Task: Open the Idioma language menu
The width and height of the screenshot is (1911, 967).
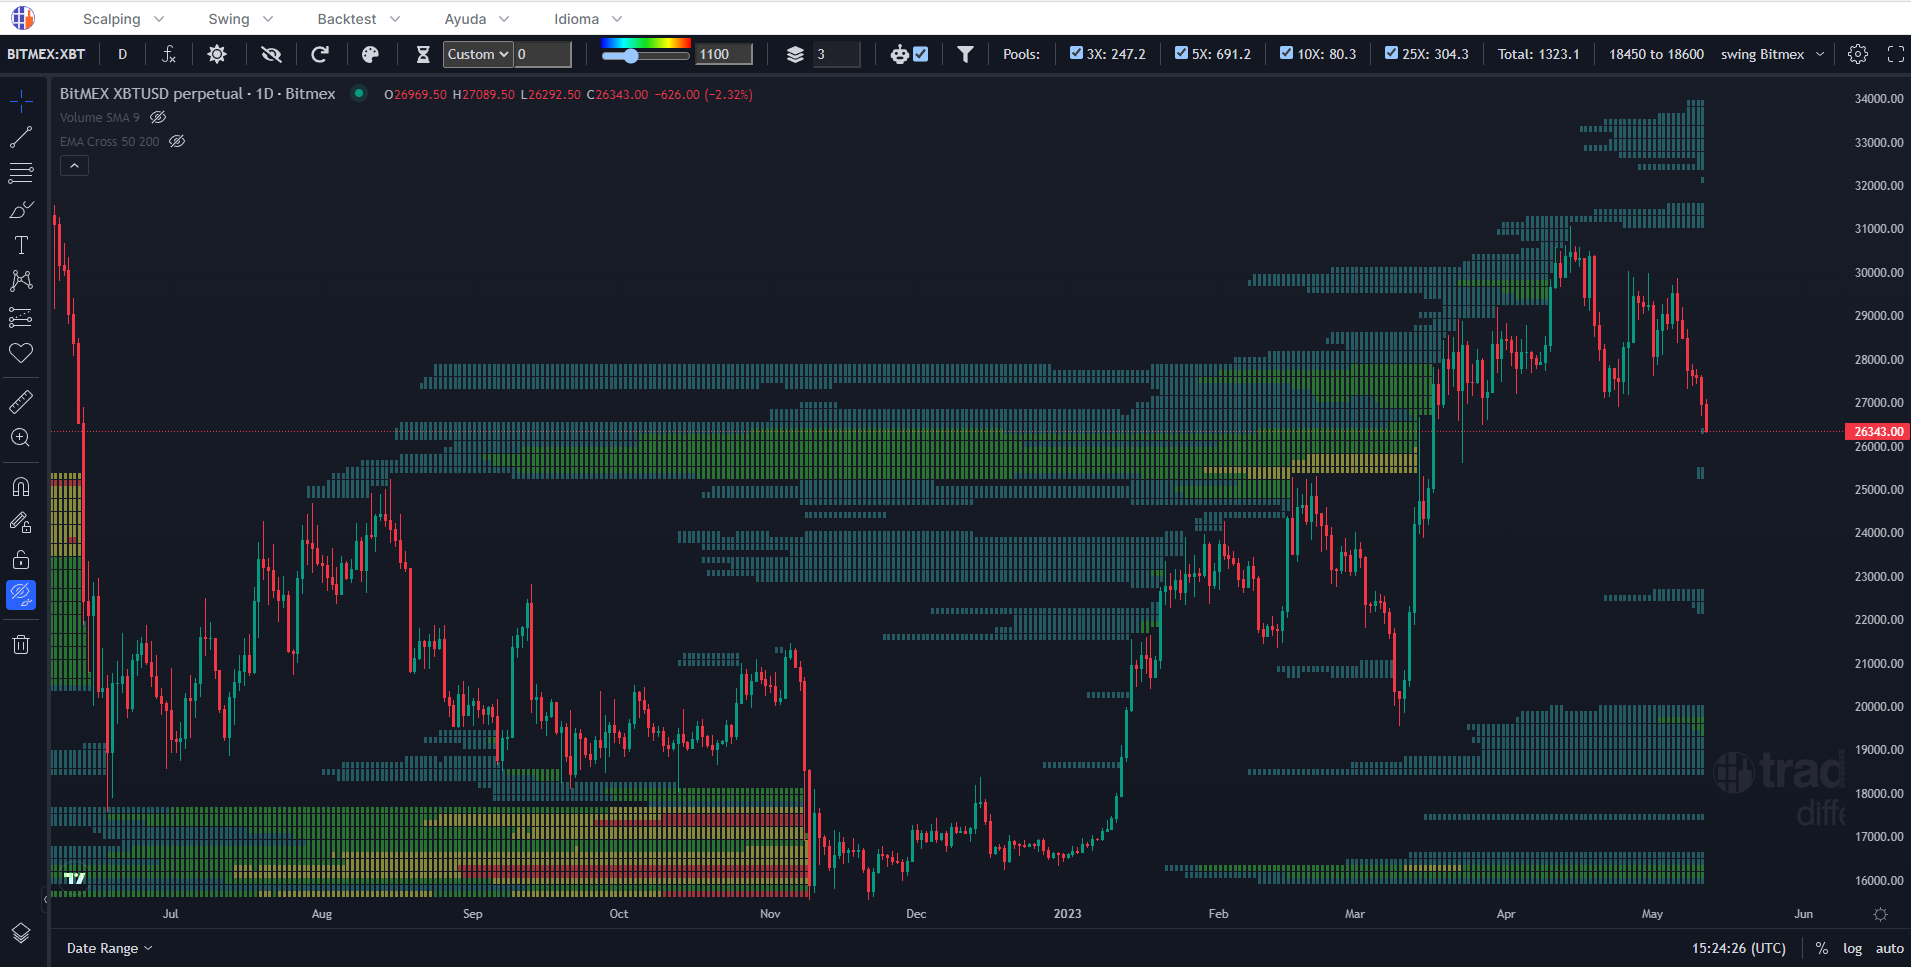Action: tap(588, 19)
